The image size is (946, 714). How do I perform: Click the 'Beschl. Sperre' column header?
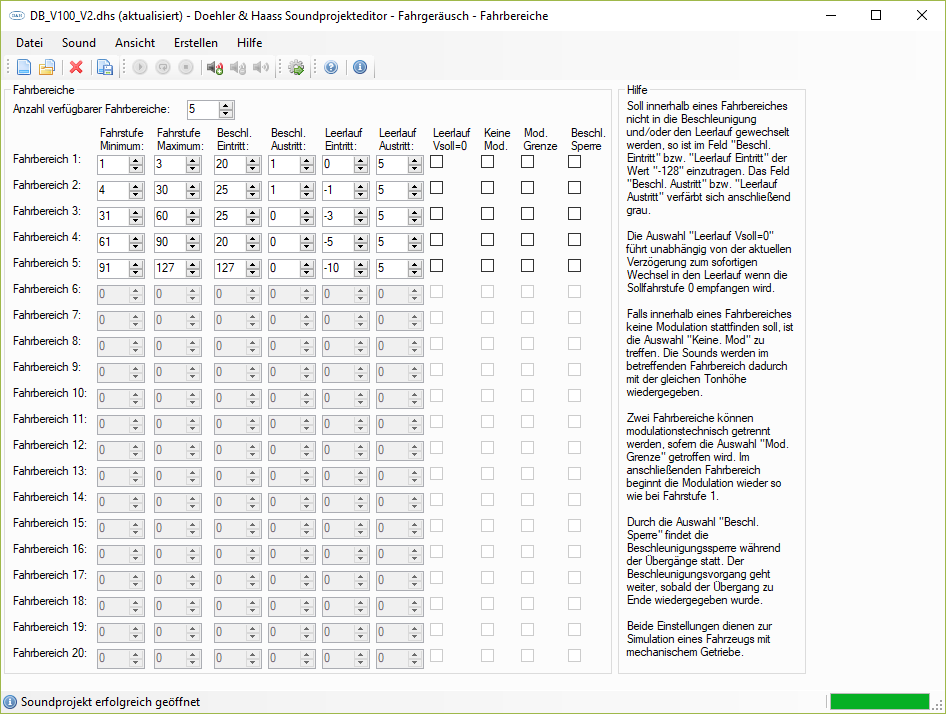click(x=588, y=139)
